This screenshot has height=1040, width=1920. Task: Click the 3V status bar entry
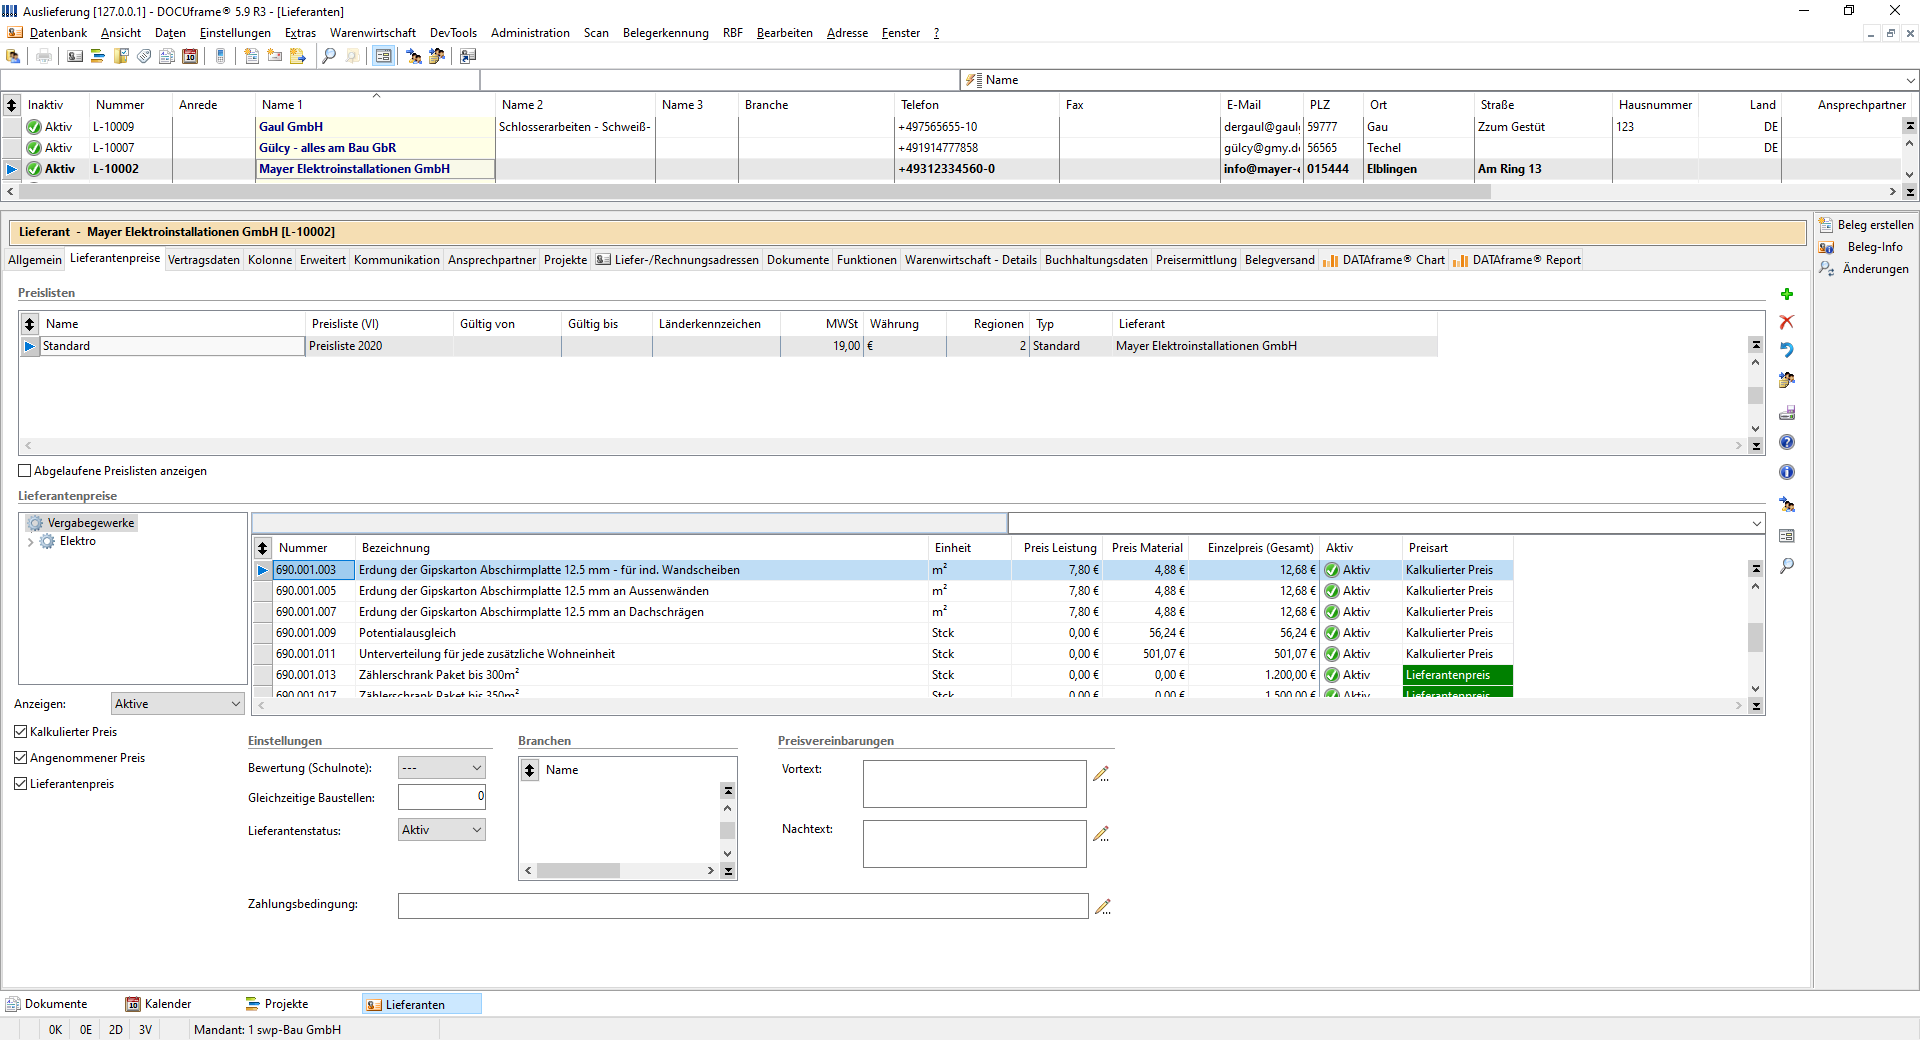146,1030
